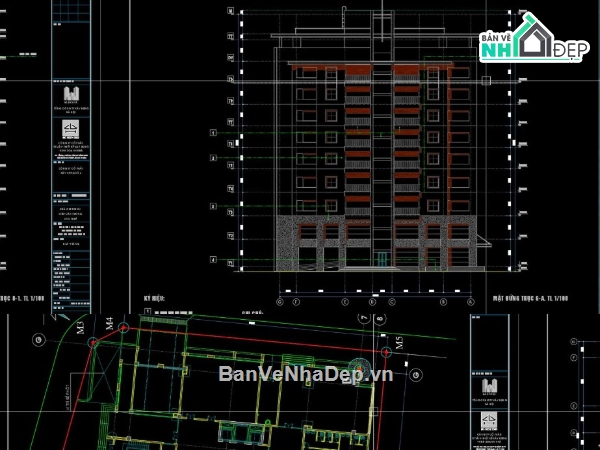This screenshot has height=450, width=600.
Task: Click the building company logo in left title block
Action: 71,95
